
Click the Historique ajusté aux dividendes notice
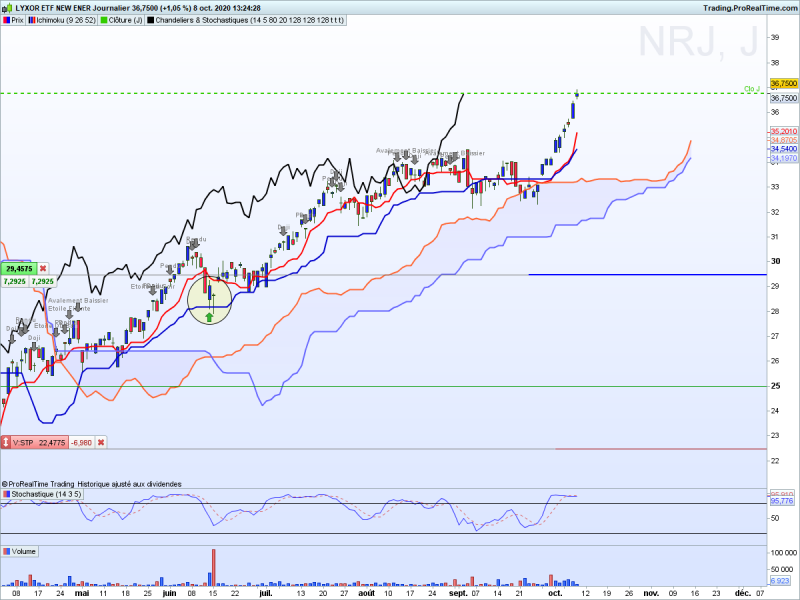[130, 484]
